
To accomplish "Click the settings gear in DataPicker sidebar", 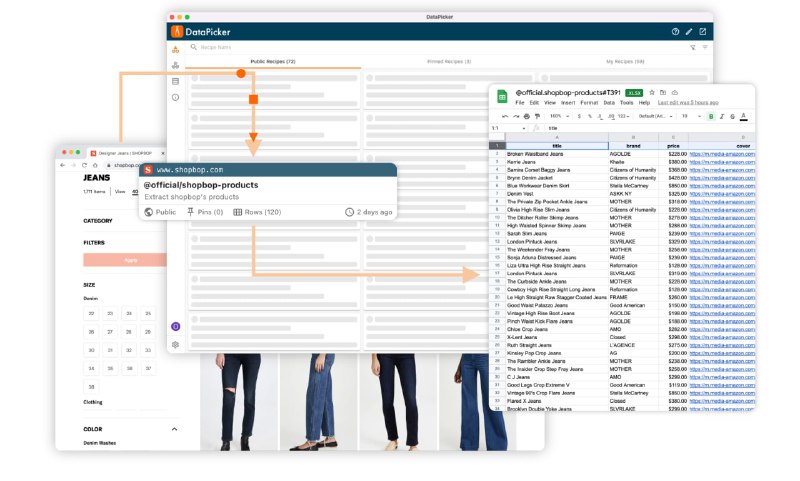I will [176, 344].
